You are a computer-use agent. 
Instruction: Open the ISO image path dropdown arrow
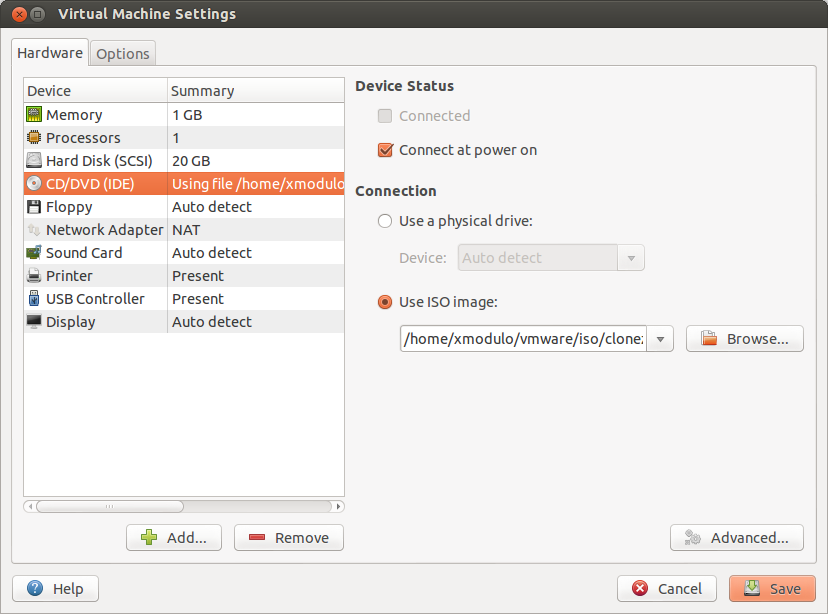point(660,339)
